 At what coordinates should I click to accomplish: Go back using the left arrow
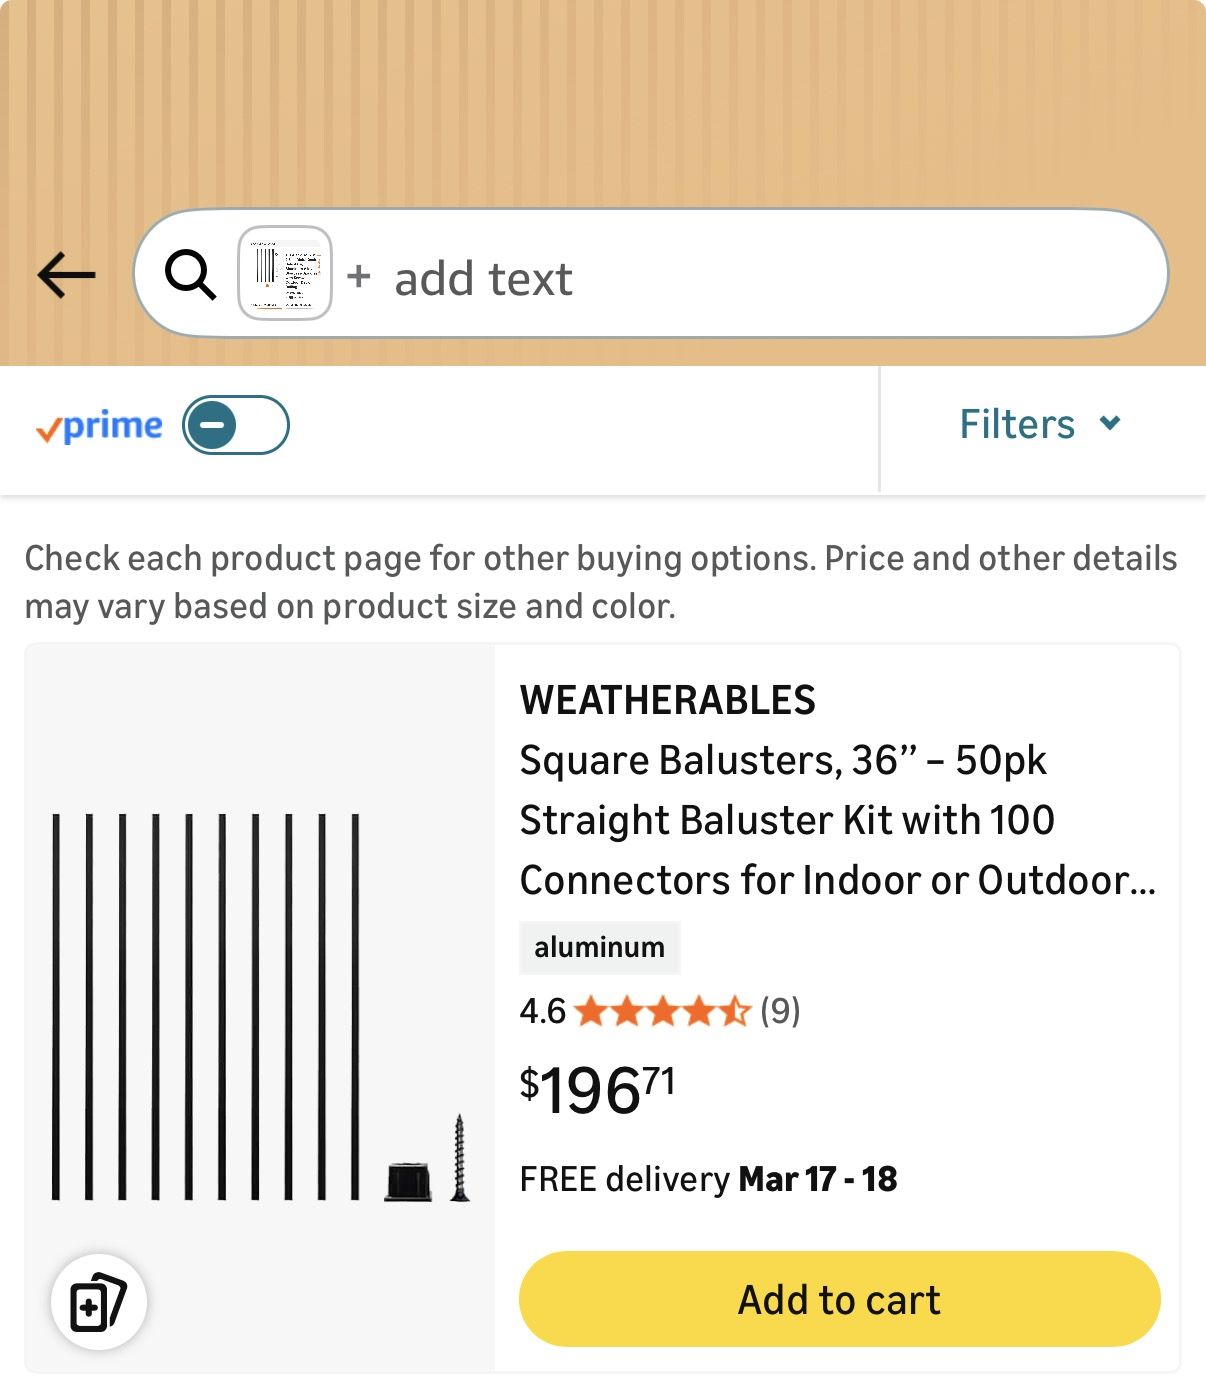pos(66,274)
